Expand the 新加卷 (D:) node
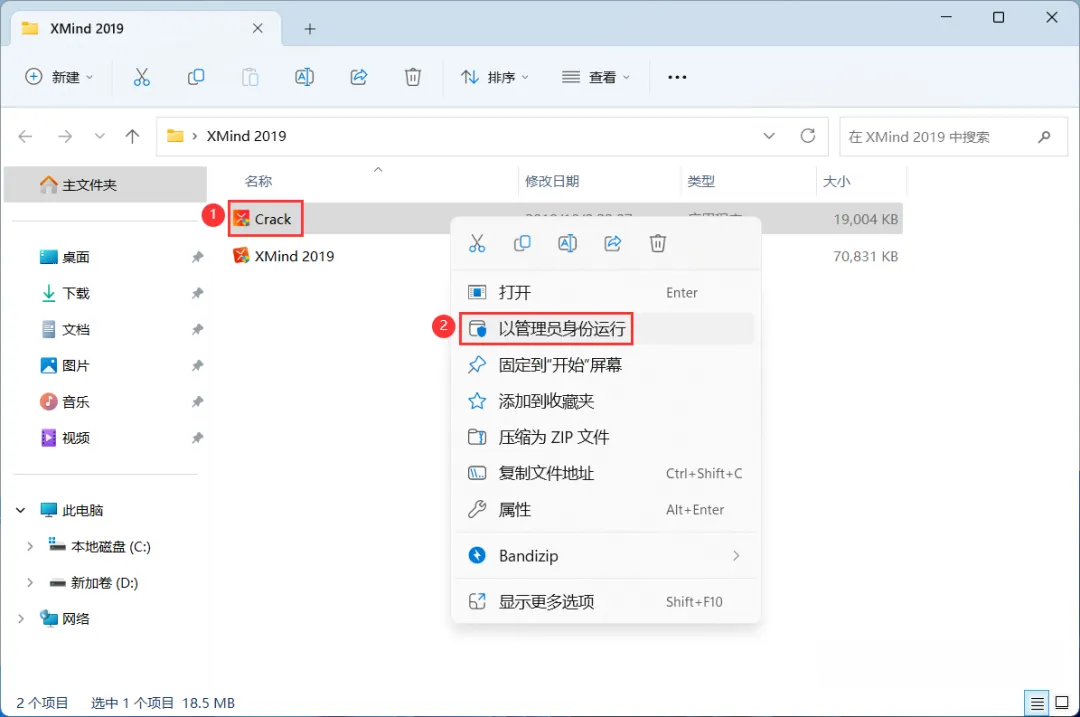Screen dimensions: 1080x717 30,583
